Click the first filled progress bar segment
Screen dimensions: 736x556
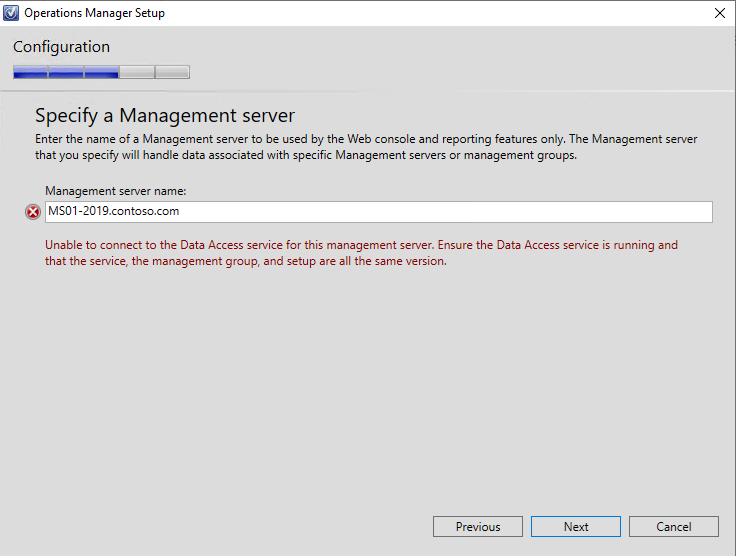click(31, 72)
